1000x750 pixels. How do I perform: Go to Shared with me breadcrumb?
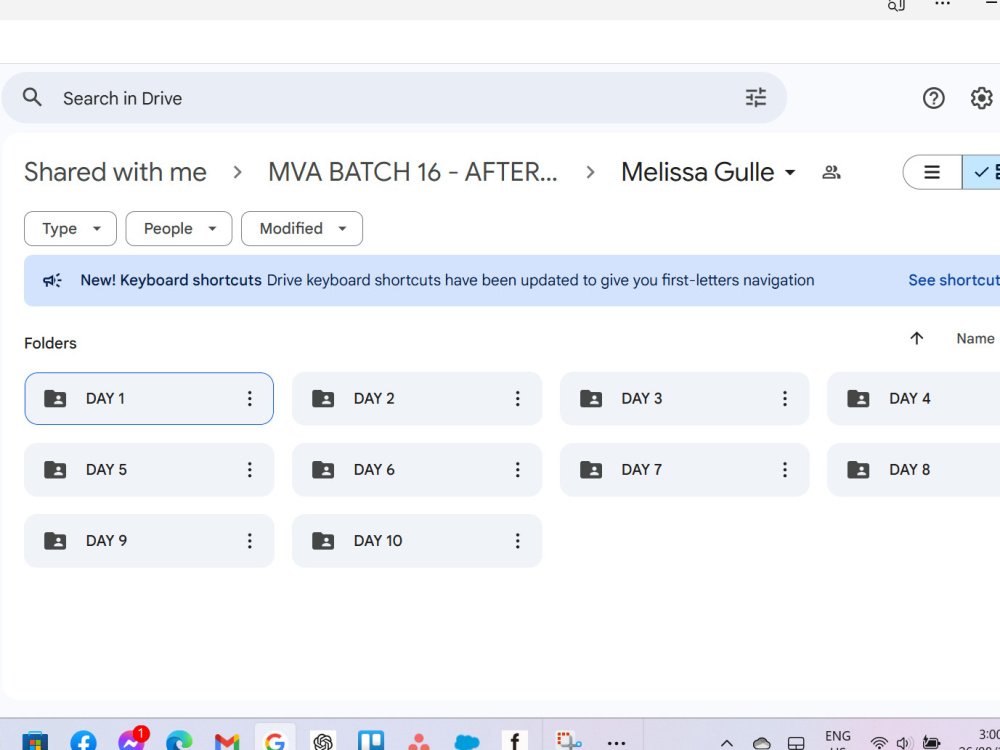pyautogui.click(x=115, y=172)
